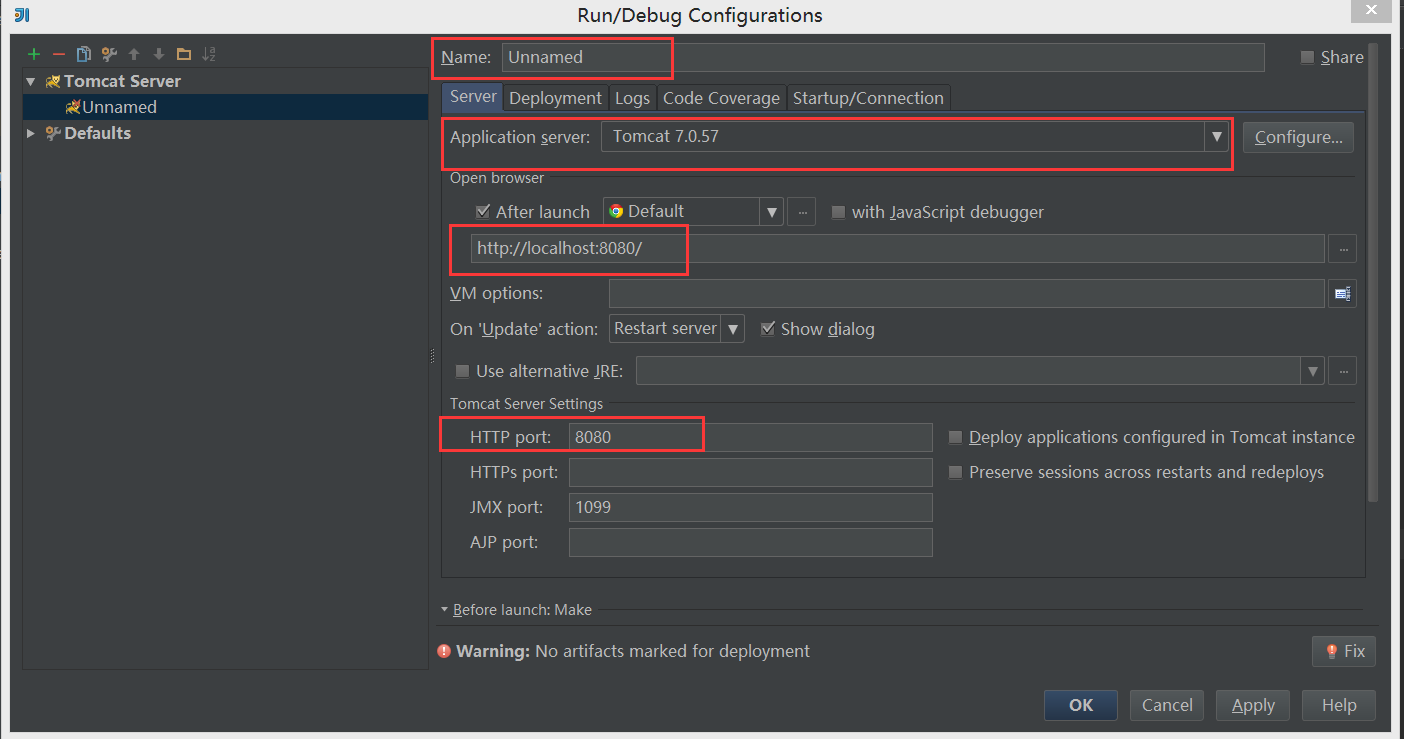
Task: Toggle the Show dialog checkbox
Action: click(x=768, y=329)
